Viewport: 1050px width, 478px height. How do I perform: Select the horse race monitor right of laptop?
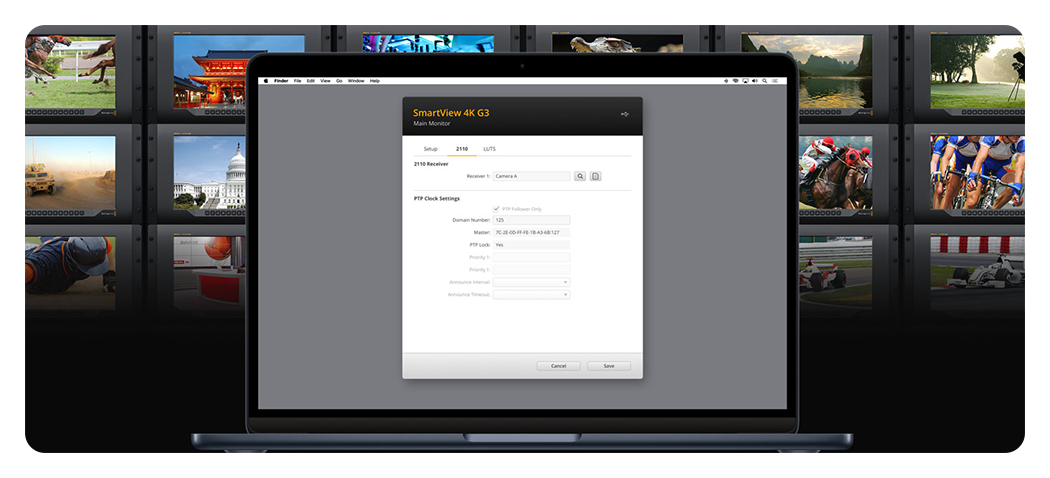pos(836,172)
